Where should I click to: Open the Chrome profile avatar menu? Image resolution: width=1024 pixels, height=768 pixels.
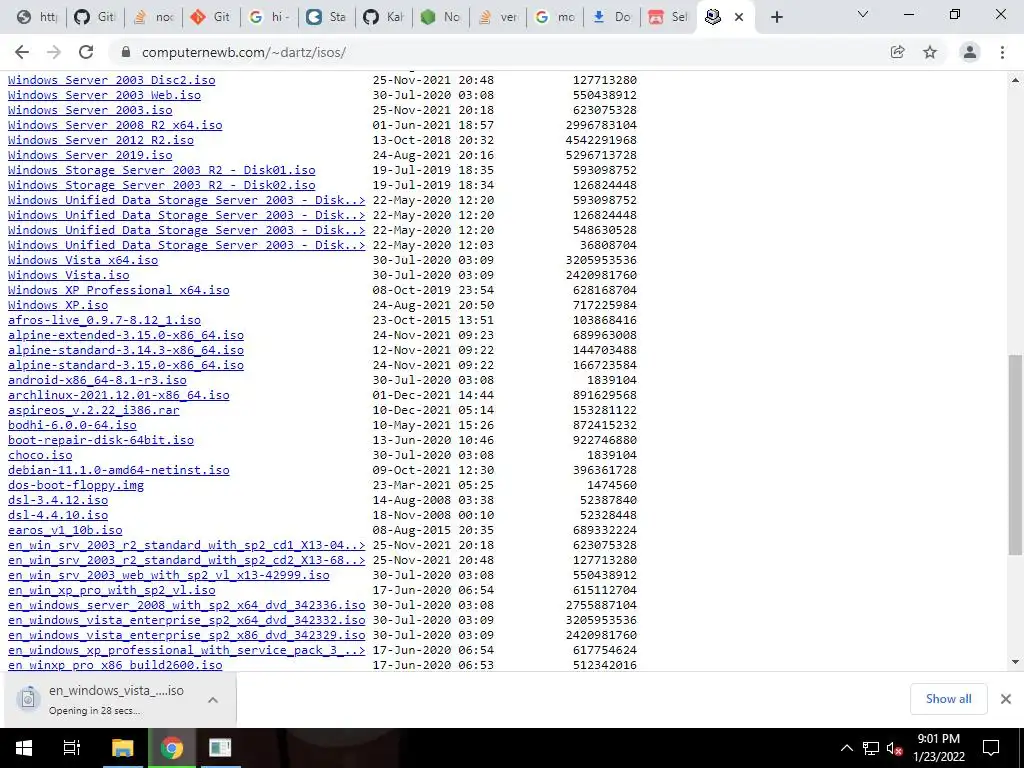(x=970, y=52)
